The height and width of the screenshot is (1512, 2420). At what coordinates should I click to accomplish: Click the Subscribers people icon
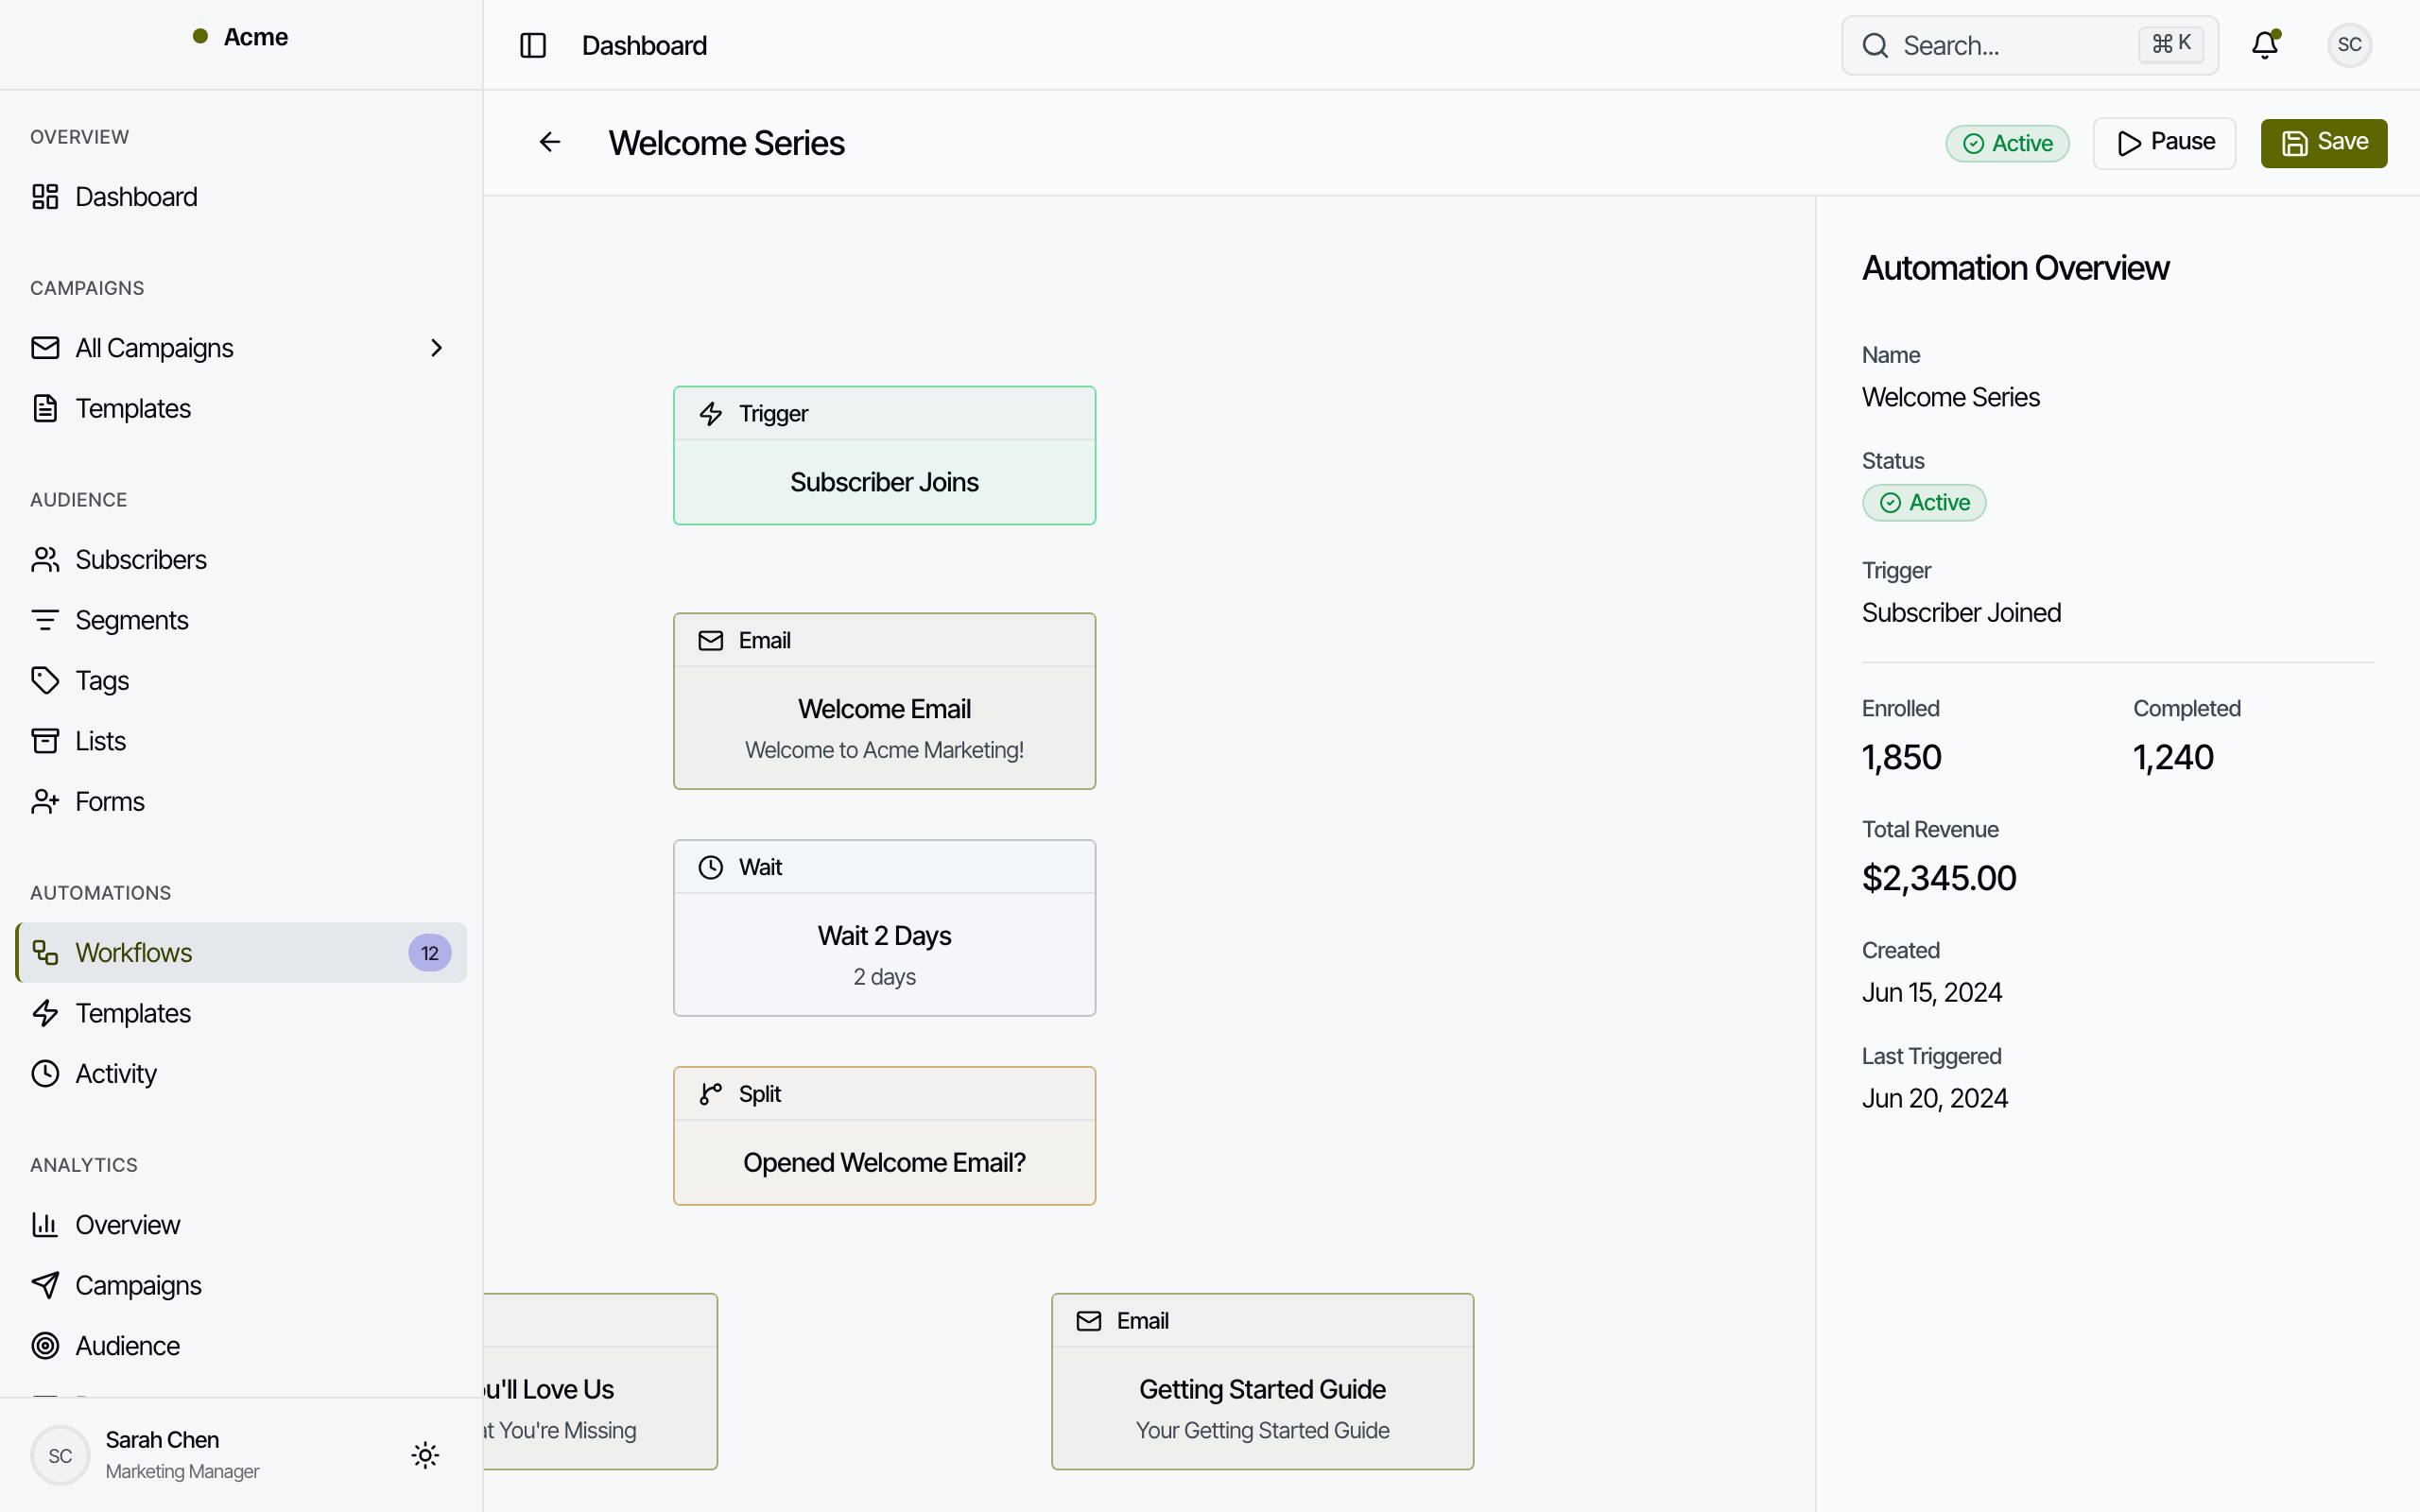click(45, 559)
